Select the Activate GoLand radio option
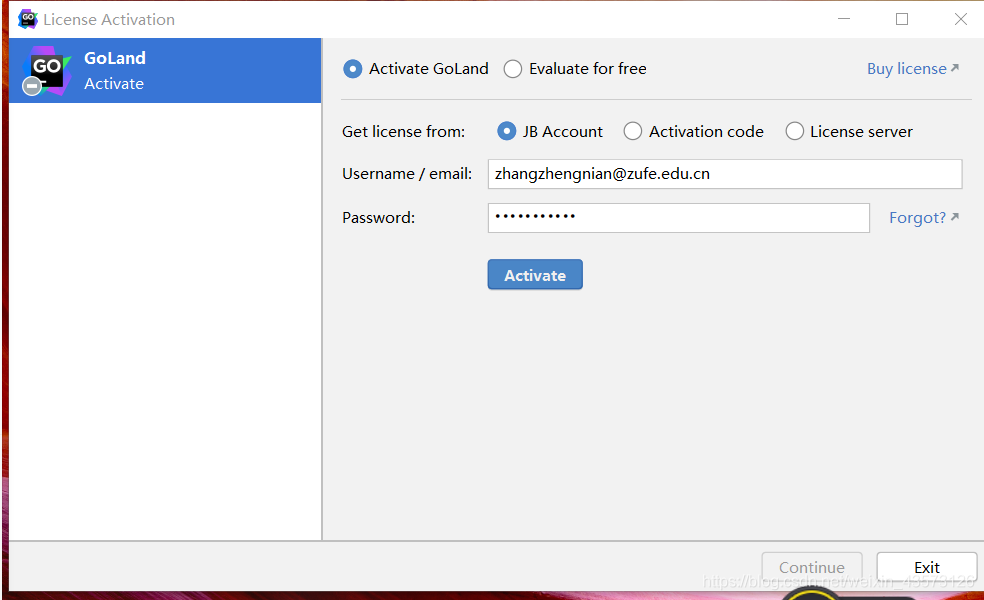The image size is (984, 600). 353,69
